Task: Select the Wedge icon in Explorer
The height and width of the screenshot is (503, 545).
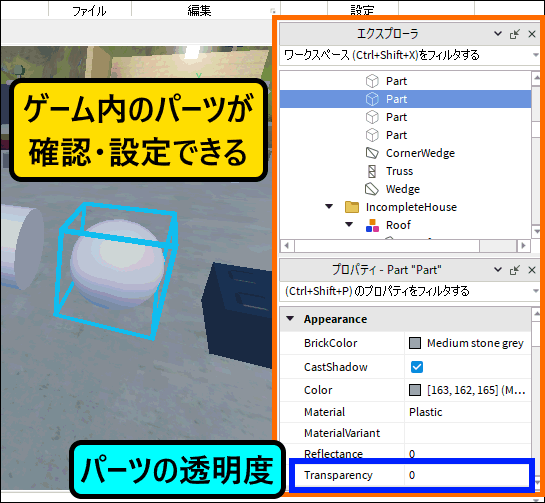Action: click(x=372, y=189)
